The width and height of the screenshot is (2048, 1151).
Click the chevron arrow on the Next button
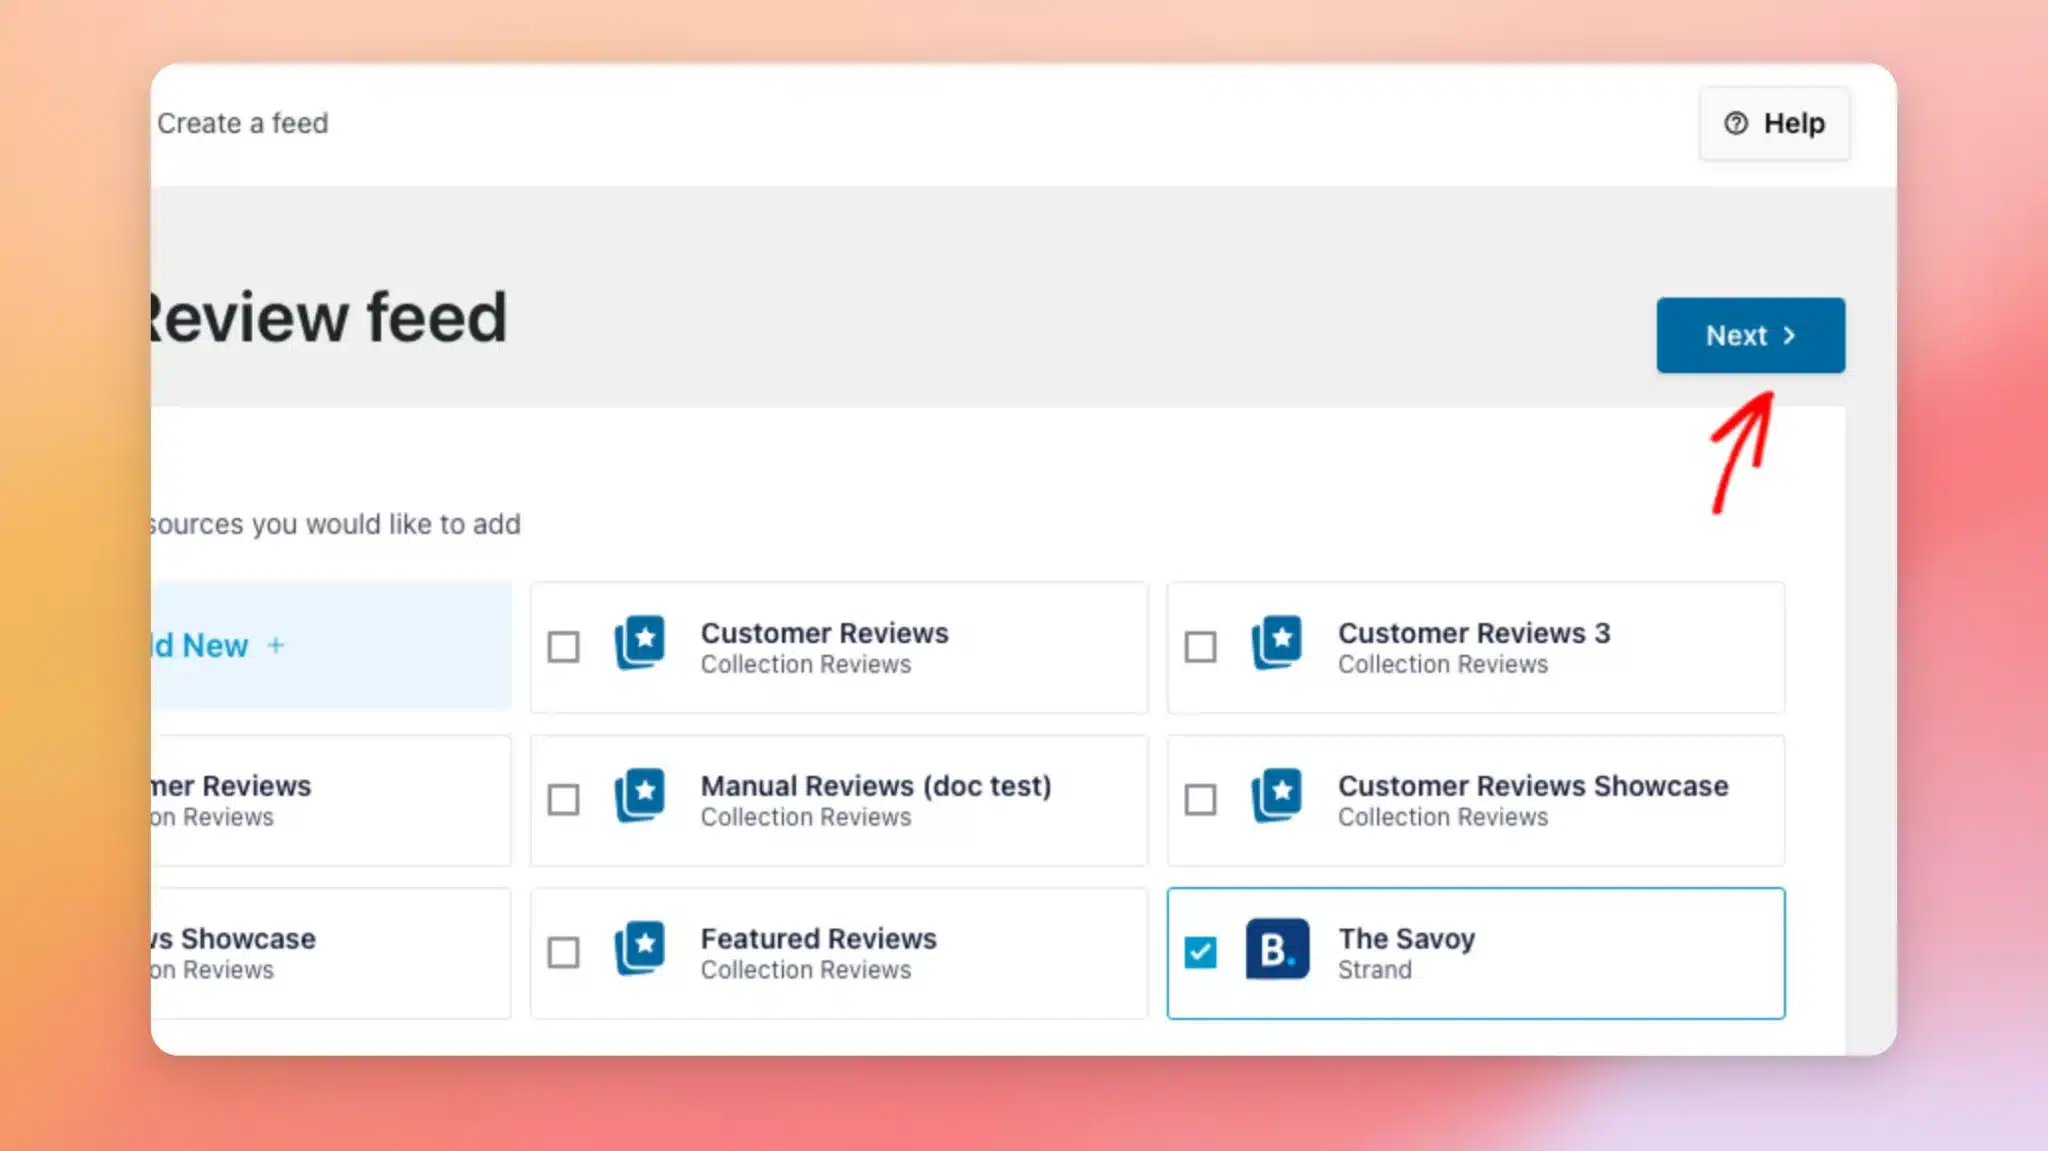(x=1789, y=336)
